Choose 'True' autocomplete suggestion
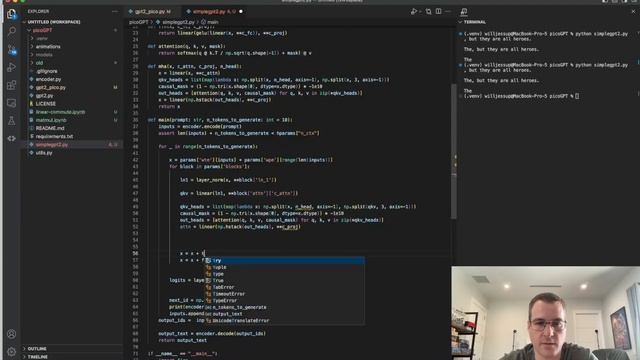Image resolution: width=640 pixels, height=360 pixels. (284, 280)
